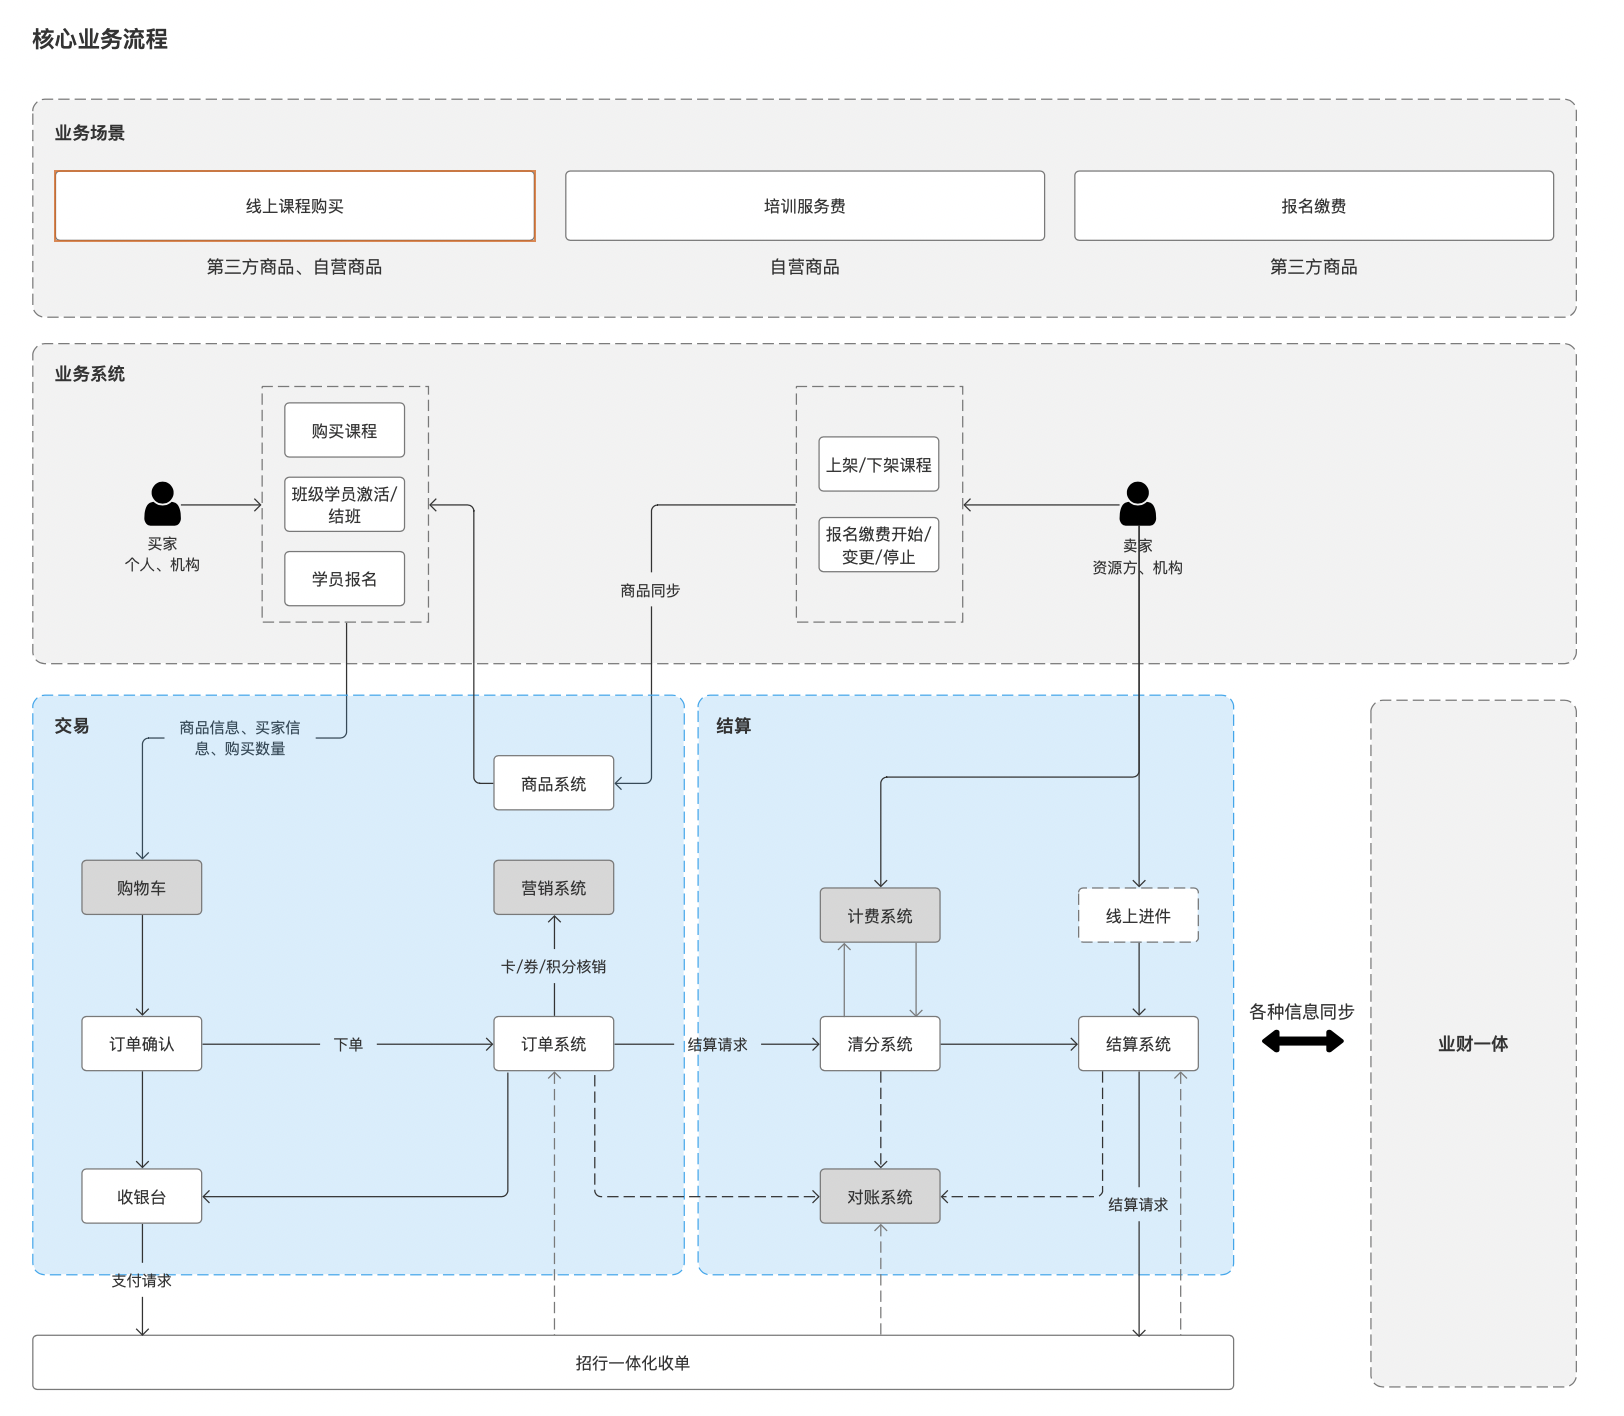Image resolution: width=1624 pixels, height=1416 pixels.
Task: Select the 结算系统 node
Action: (1138, 1044)
